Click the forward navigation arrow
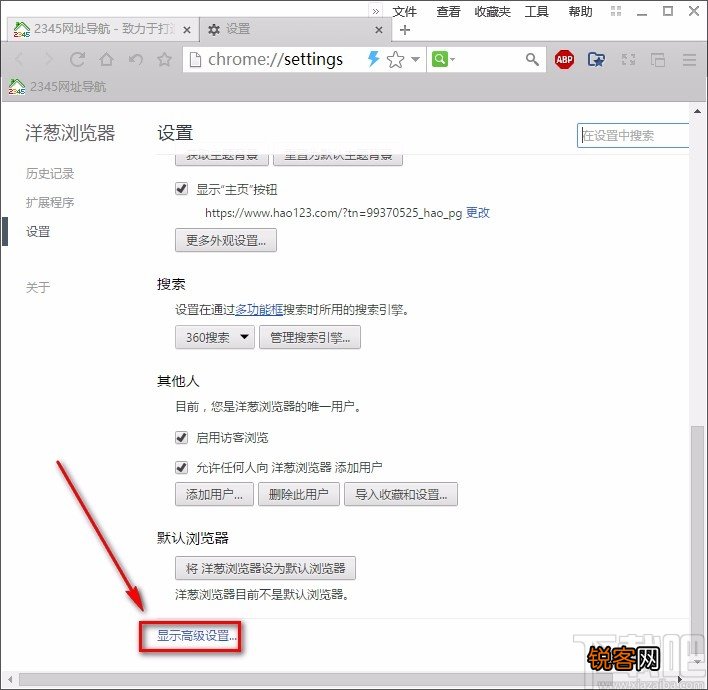Image resolution: width=708 pixels, height=690 pixels. (x=48, y=59)
